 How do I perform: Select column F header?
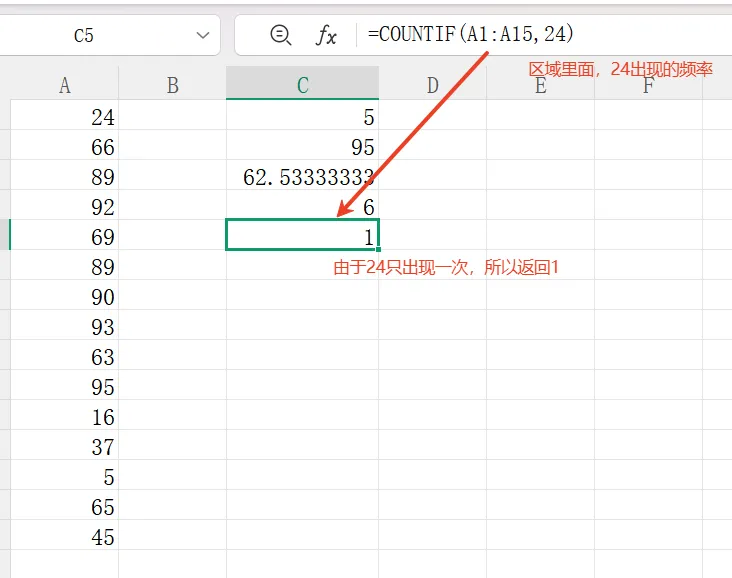click(648, 85)
